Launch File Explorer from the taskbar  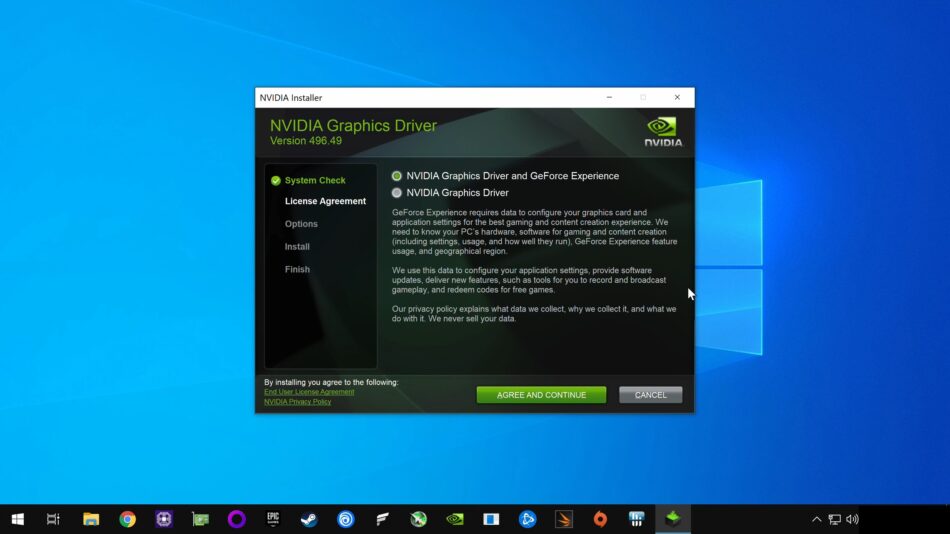click(91, 519)
